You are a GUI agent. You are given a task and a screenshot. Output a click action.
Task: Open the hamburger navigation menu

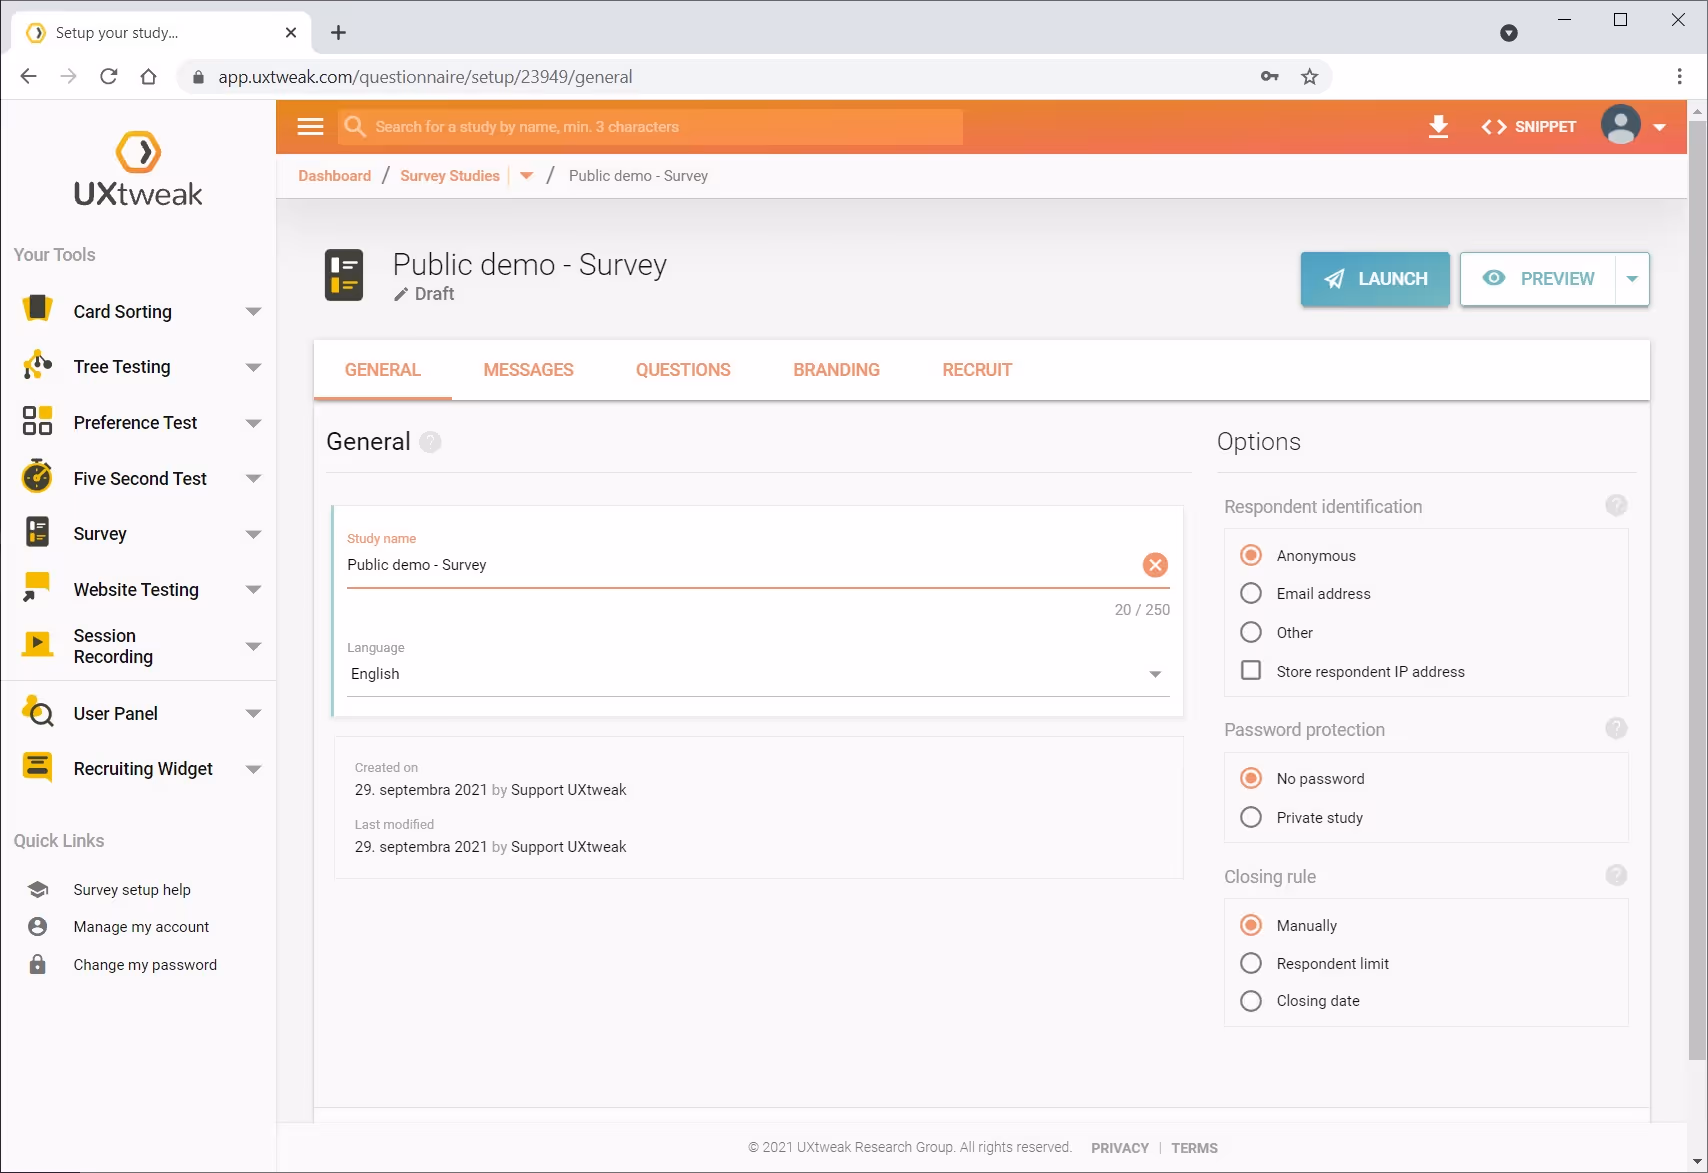pyautogui.click(x=310, y=126)
